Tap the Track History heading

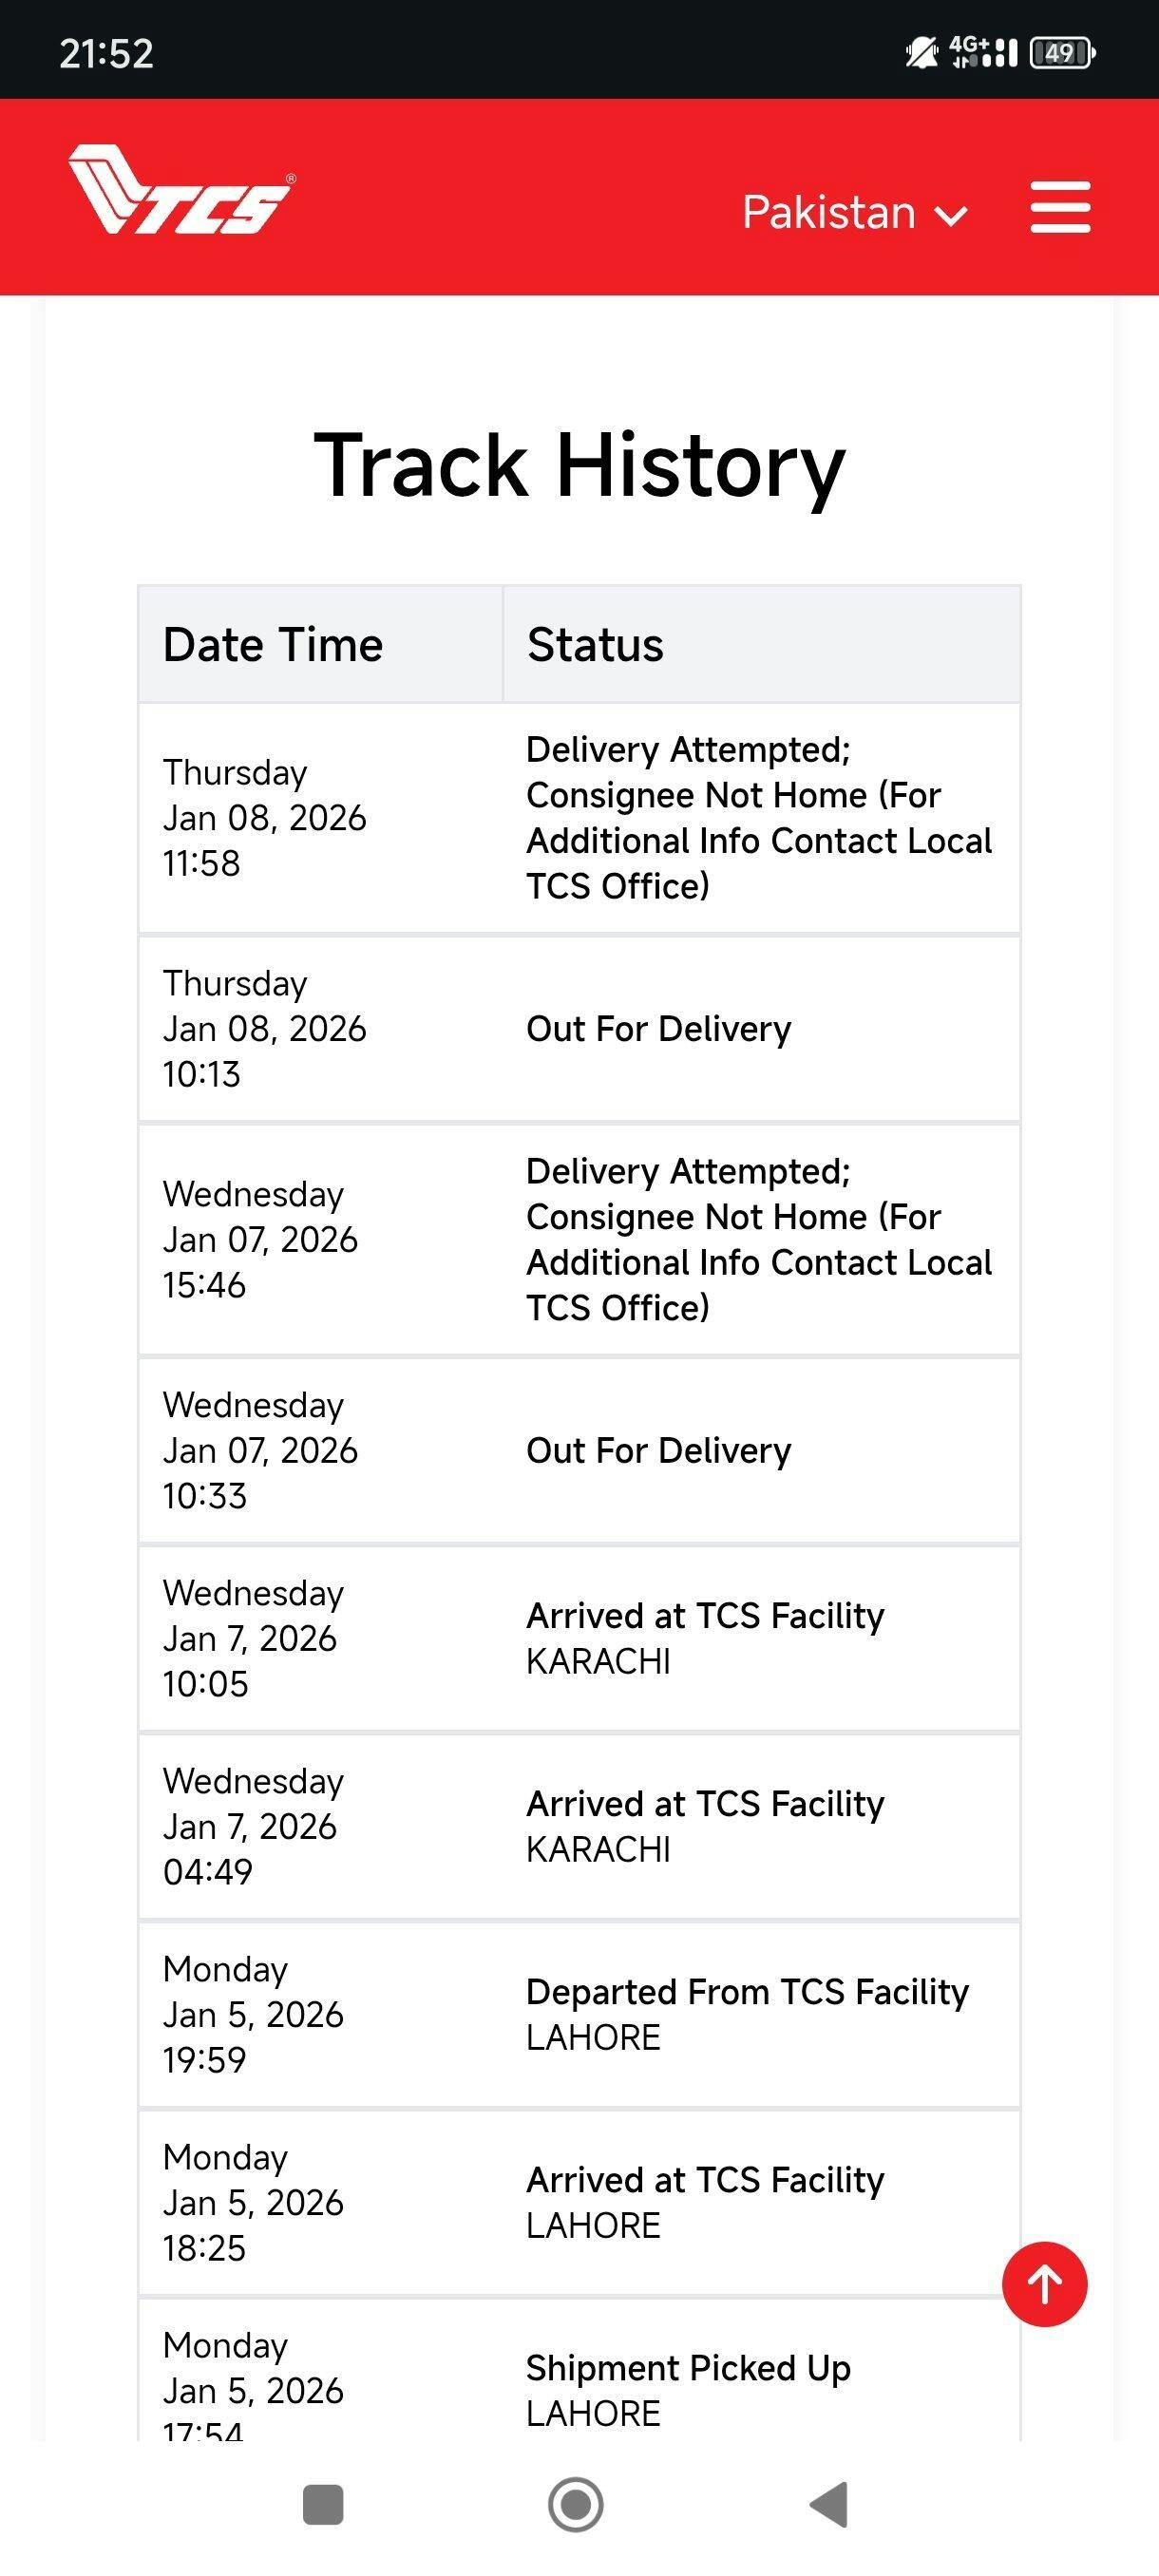(579, 465)
